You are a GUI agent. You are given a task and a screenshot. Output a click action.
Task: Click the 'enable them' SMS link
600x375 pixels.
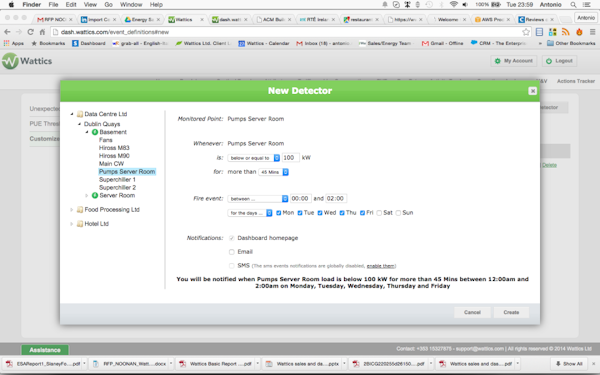click(380, 266)
